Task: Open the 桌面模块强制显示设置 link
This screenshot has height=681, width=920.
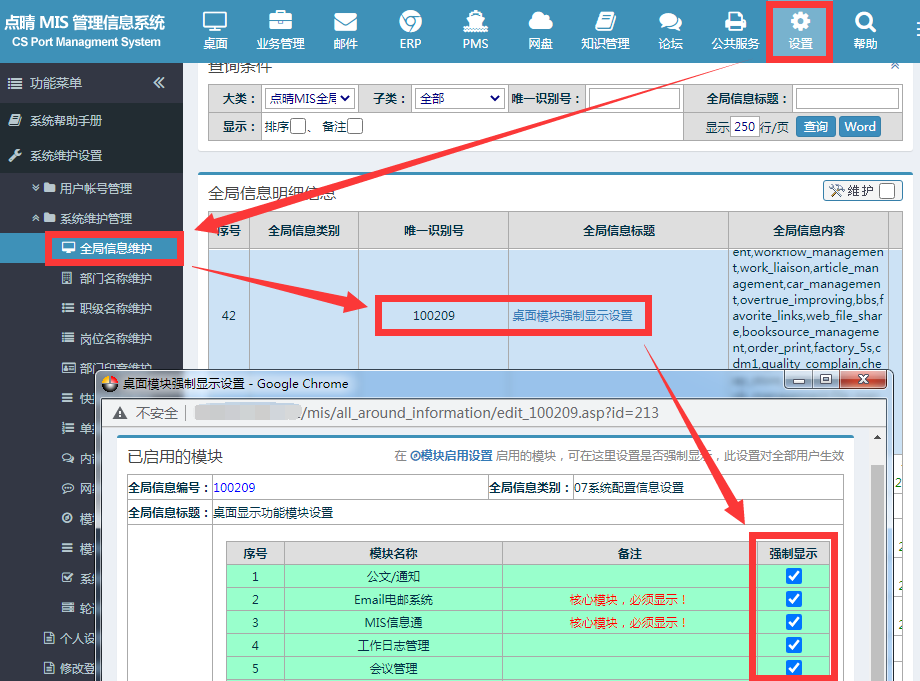Action: (x=573, y=316)
